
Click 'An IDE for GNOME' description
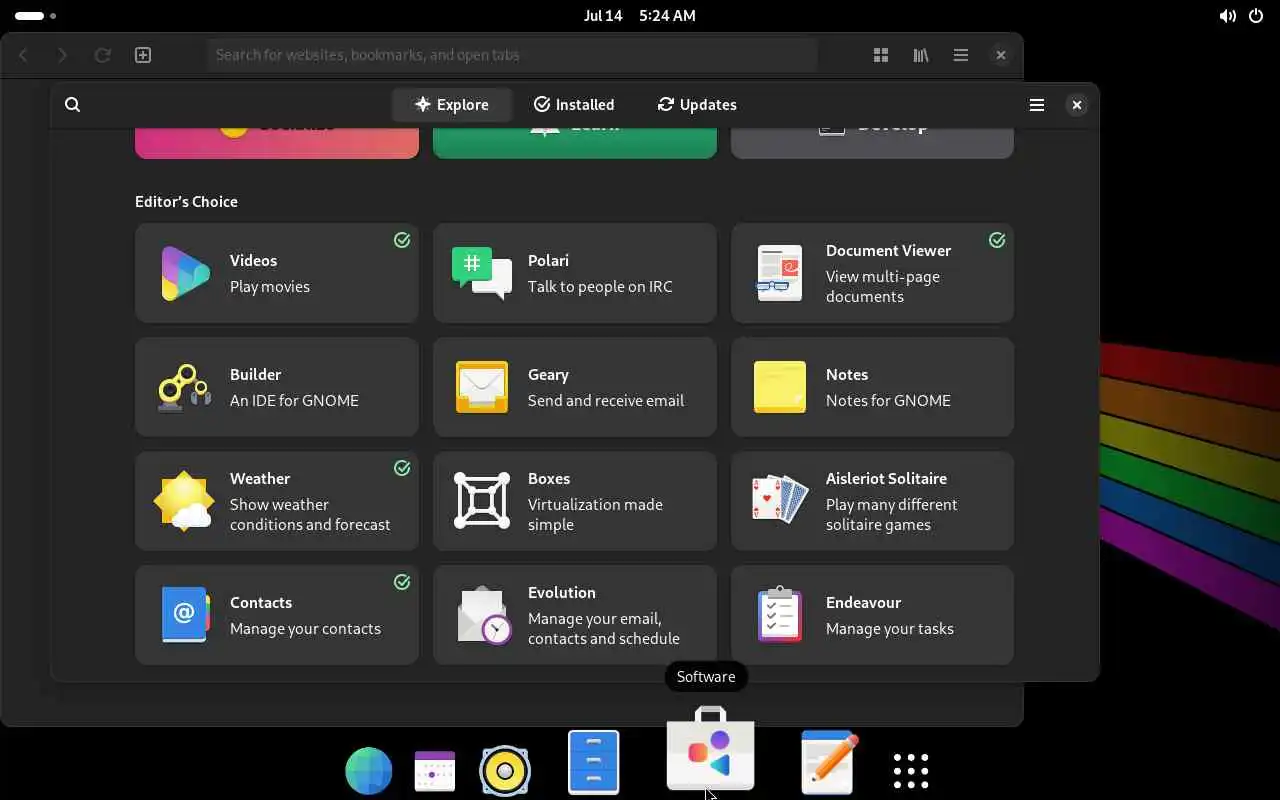coord(294,401)
